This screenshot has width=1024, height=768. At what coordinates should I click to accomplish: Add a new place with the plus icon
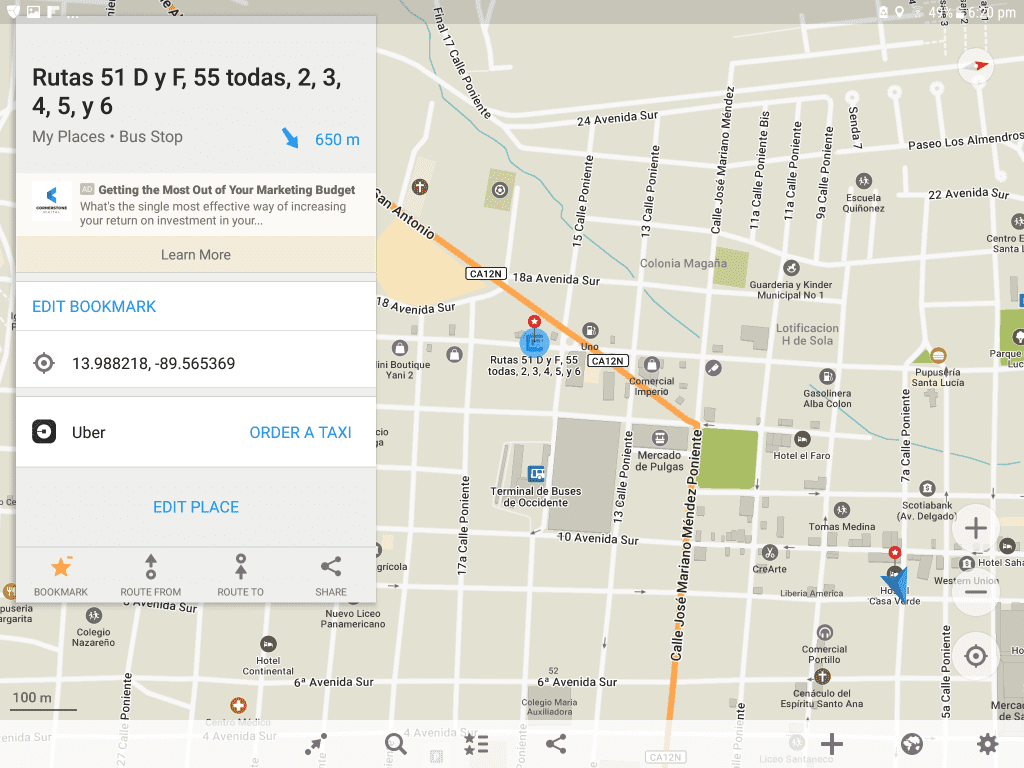click(831, 744)
